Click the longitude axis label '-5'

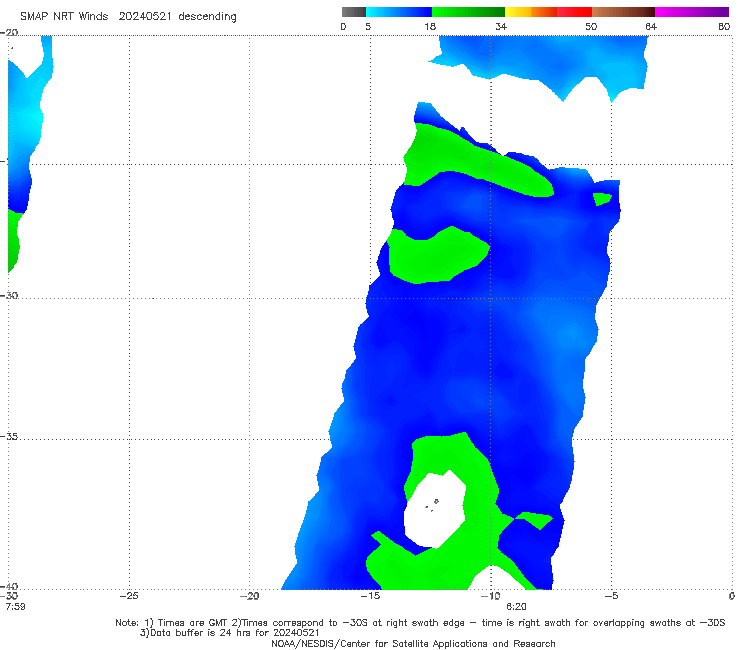(x=611, y=596)
